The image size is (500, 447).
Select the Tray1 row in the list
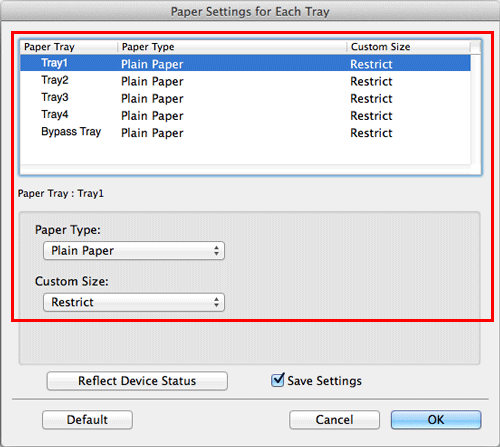coord(245,63)
